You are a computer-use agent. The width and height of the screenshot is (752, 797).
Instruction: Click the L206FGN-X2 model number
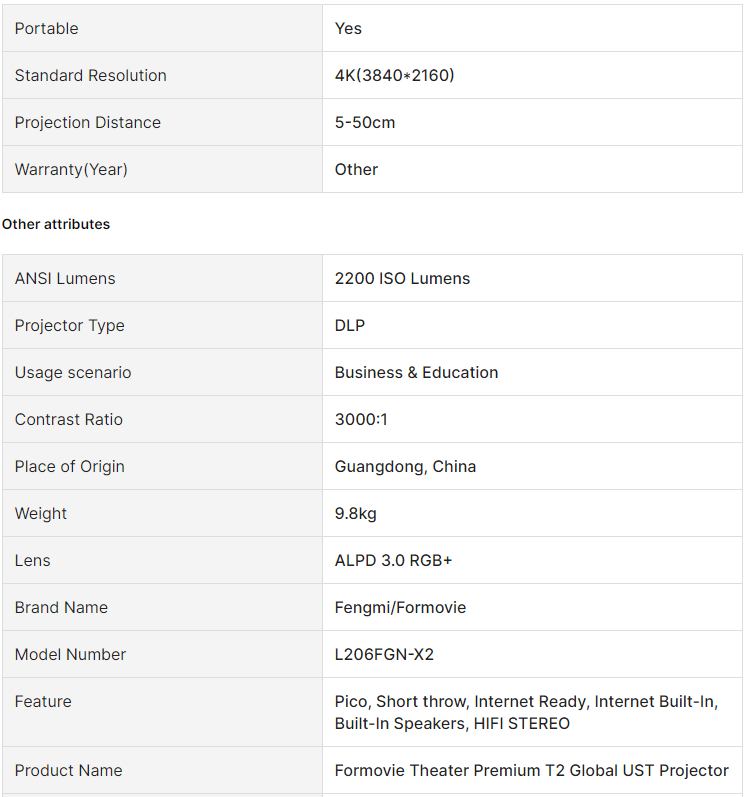pyautogui.click(x=384, y=654)
